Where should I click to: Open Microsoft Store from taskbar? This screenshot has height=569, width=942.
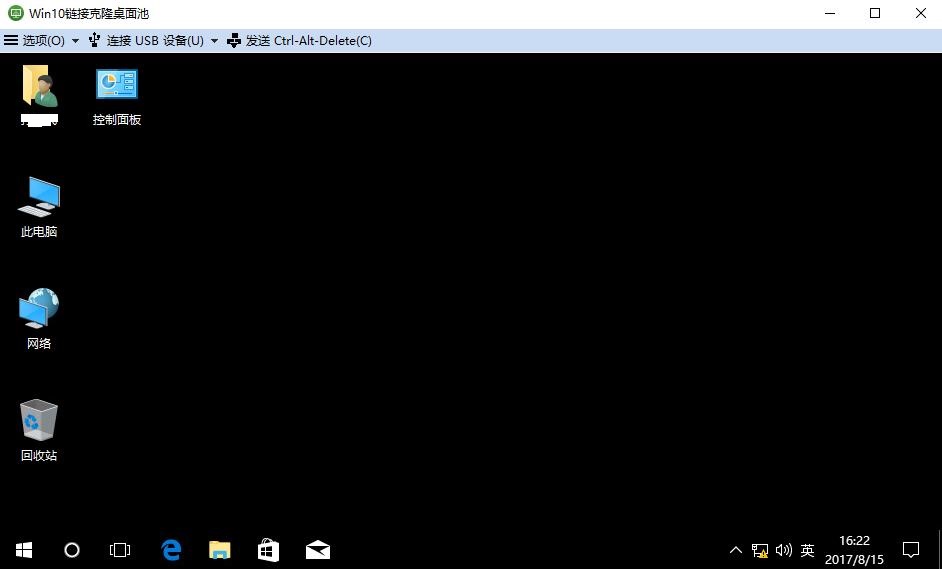tap(269, 550)
